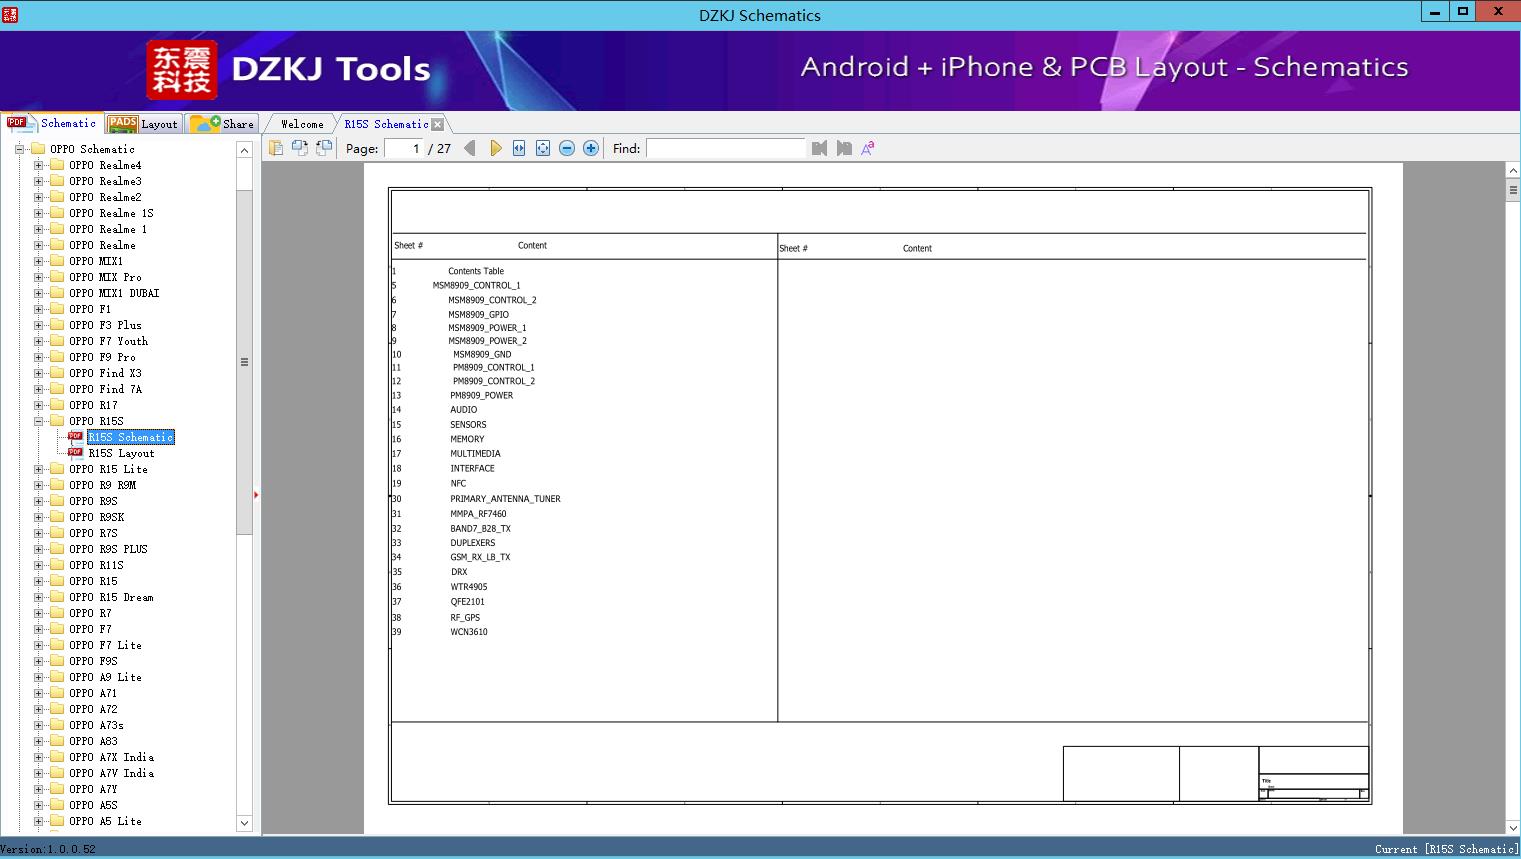Click the find next icon
1521x859 pixels.
click(x=844, y=148)
